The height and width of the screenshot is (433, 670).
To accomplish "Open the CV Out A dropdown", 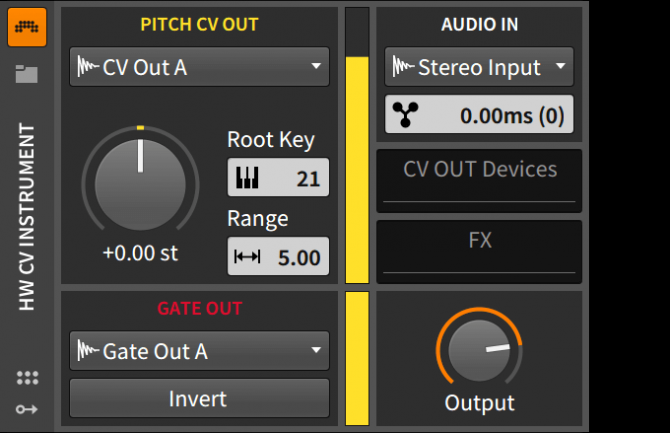I will tap(199, 68).
